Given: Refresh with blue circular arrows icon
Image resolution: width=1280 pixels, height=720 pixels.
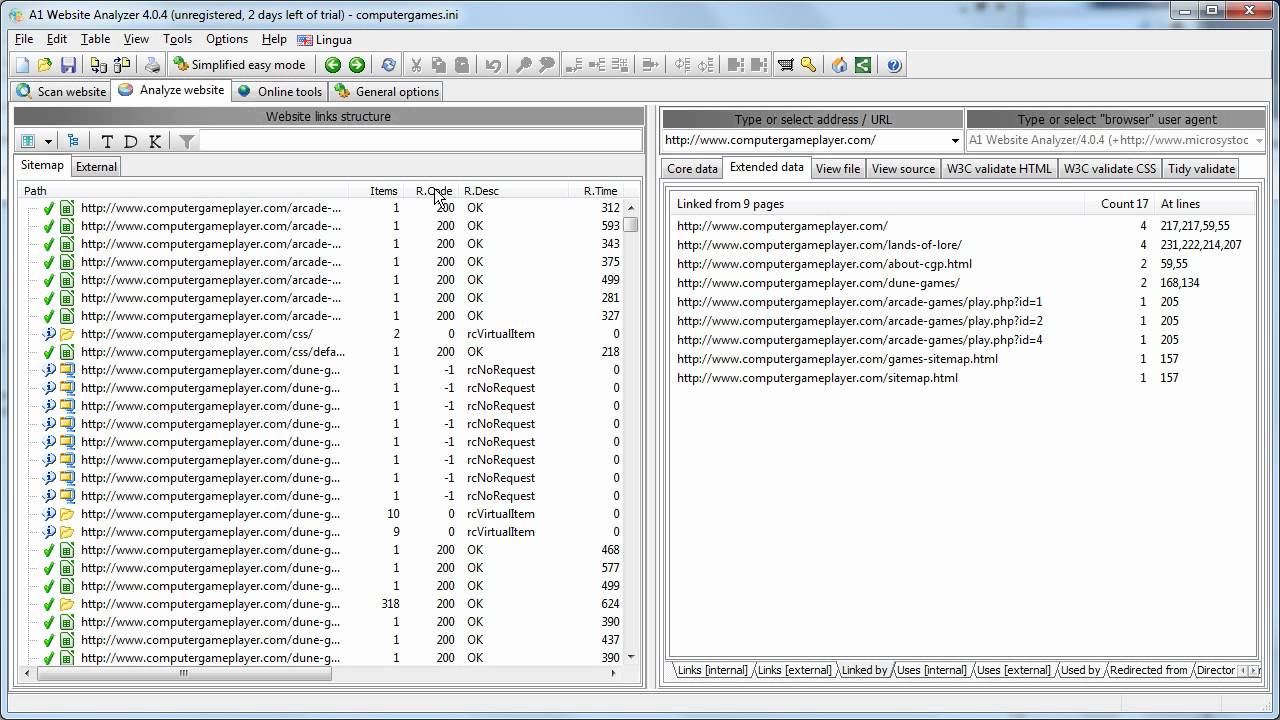Looking at the screenshot, I should [388, 65].
